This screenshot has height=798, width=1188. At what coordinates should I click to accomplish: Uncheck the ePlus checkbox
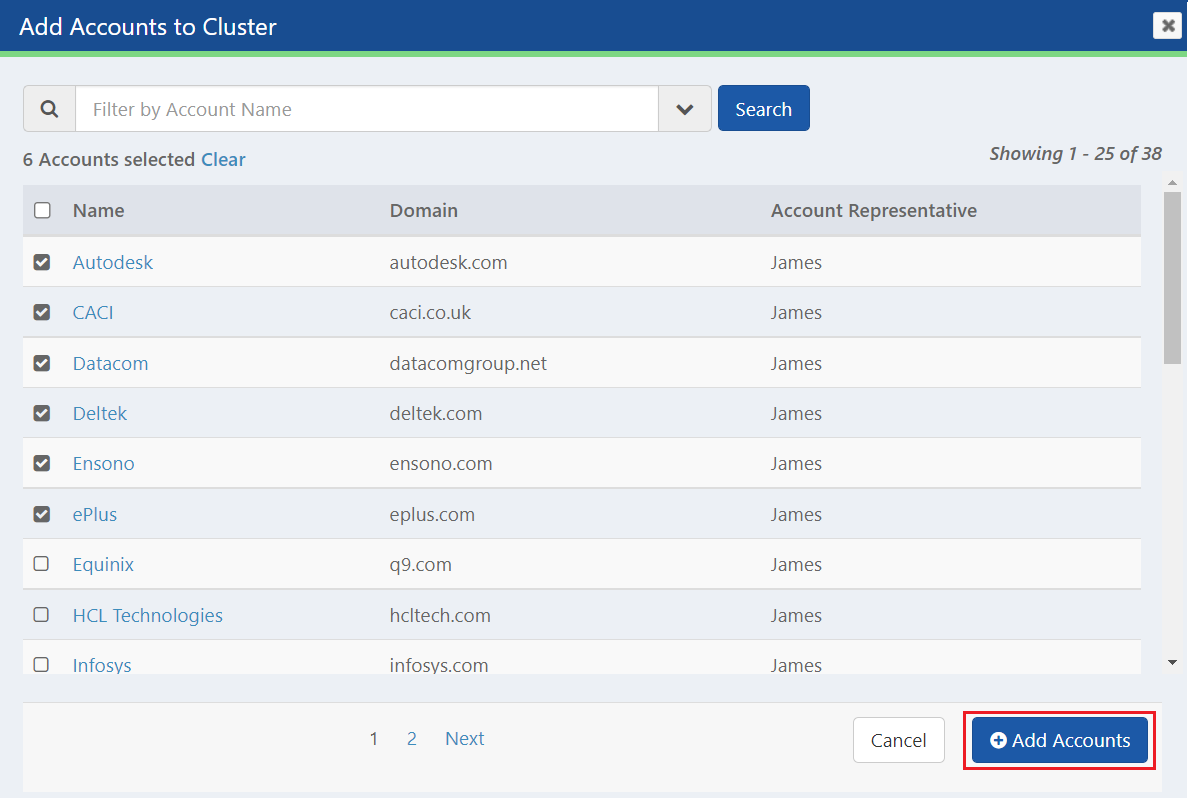pos(42,514)
